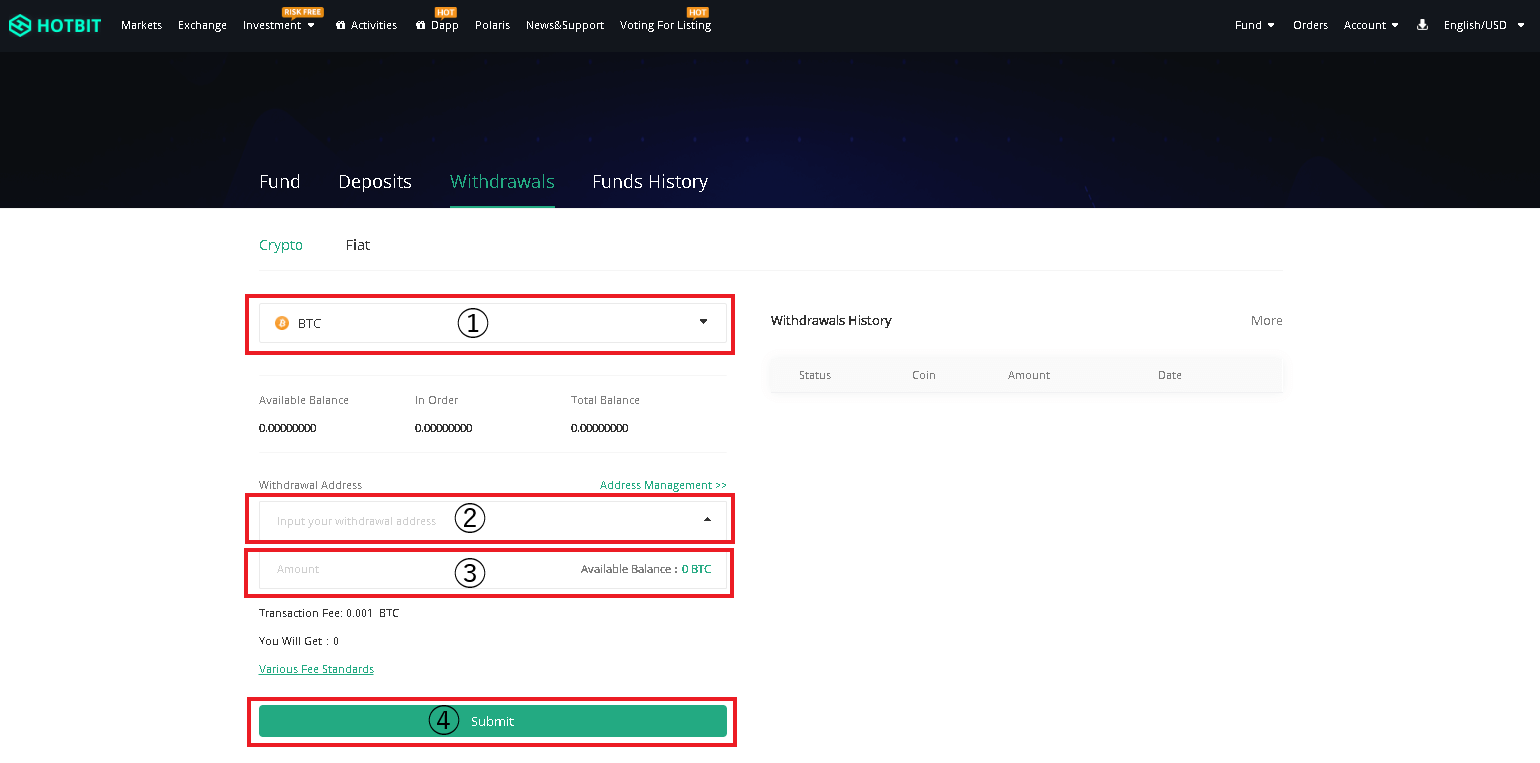1540x763 pixels.
Task: Expand the Investment dropdown arrow
Action: 311,25
